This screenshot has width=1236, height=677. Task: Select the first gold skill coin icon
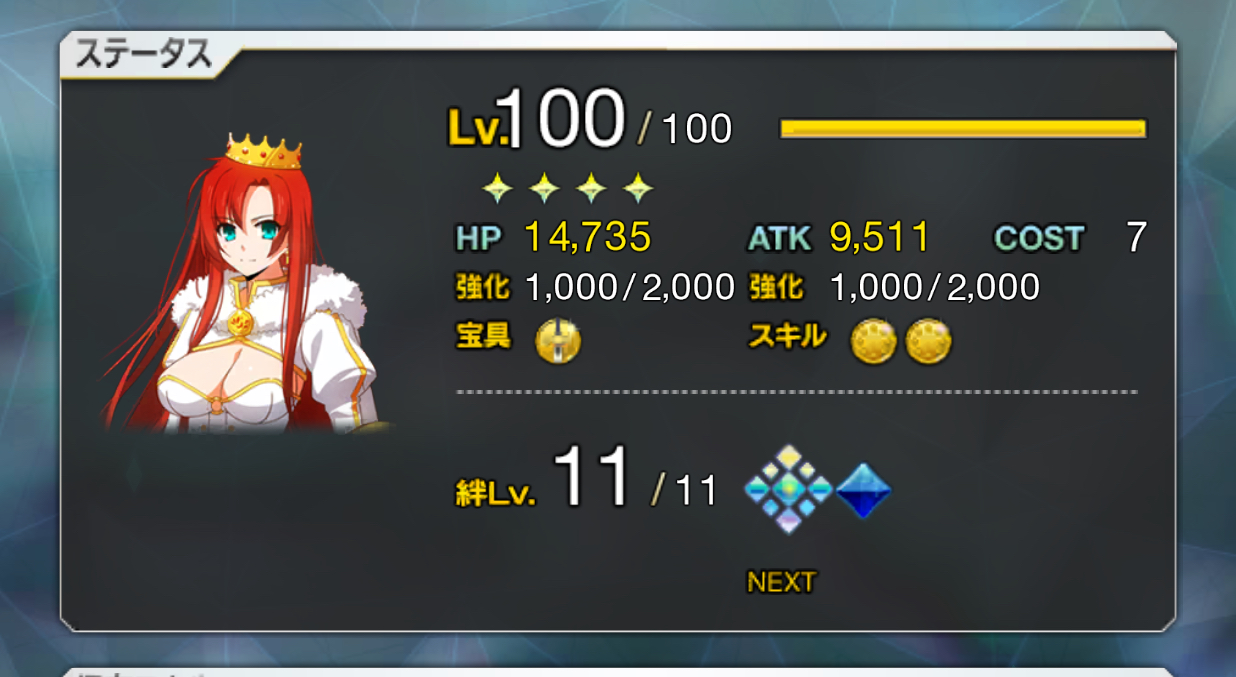872,342
